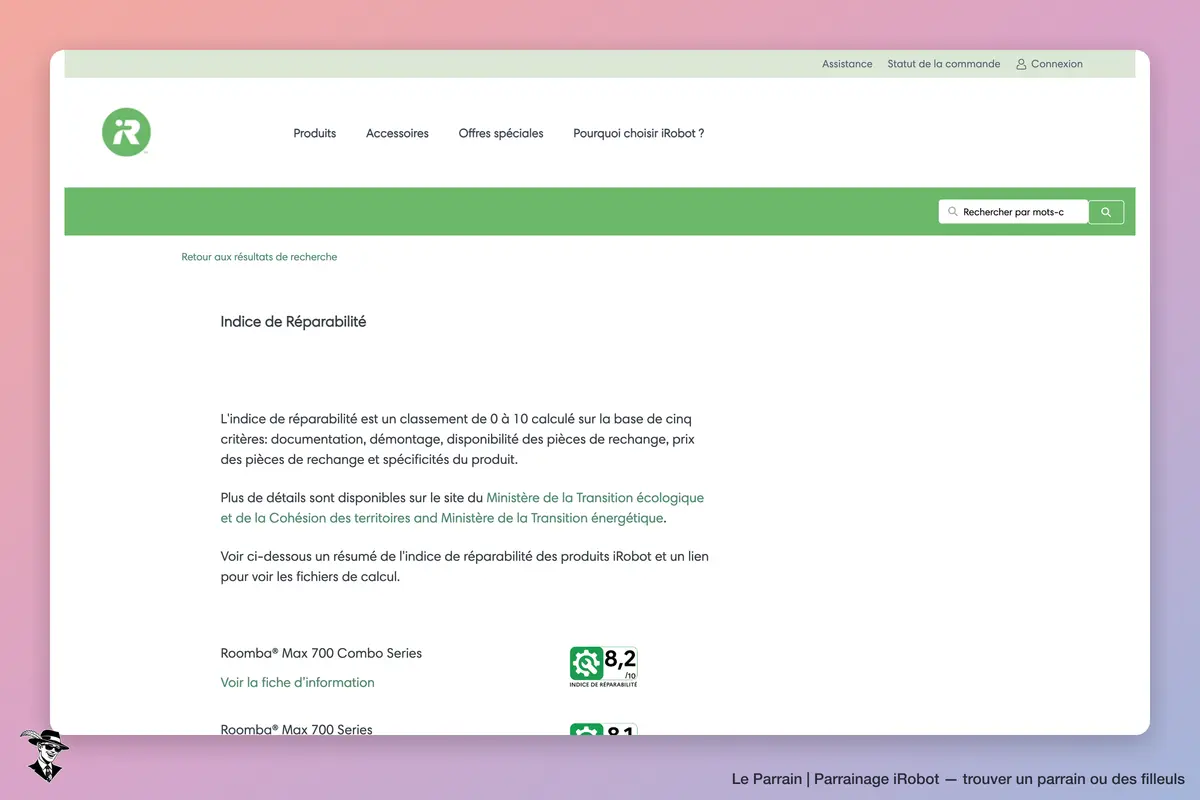Click Retour aux résultats de recherche
This screenshot has height=800, width=1200.
pyautogui.click(x=259, y=257)
